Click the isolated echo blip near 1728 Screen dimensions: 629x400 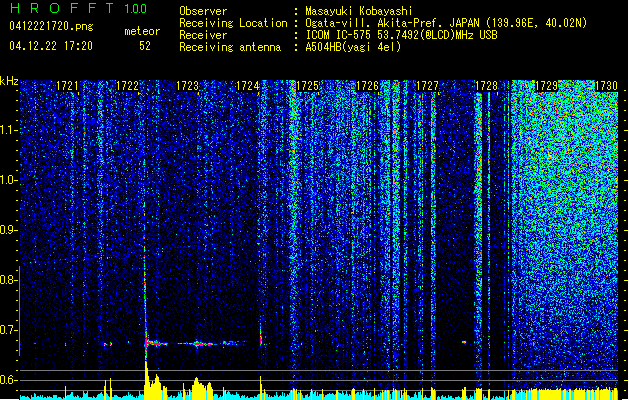pyautogui.click(x=464, y=342)
